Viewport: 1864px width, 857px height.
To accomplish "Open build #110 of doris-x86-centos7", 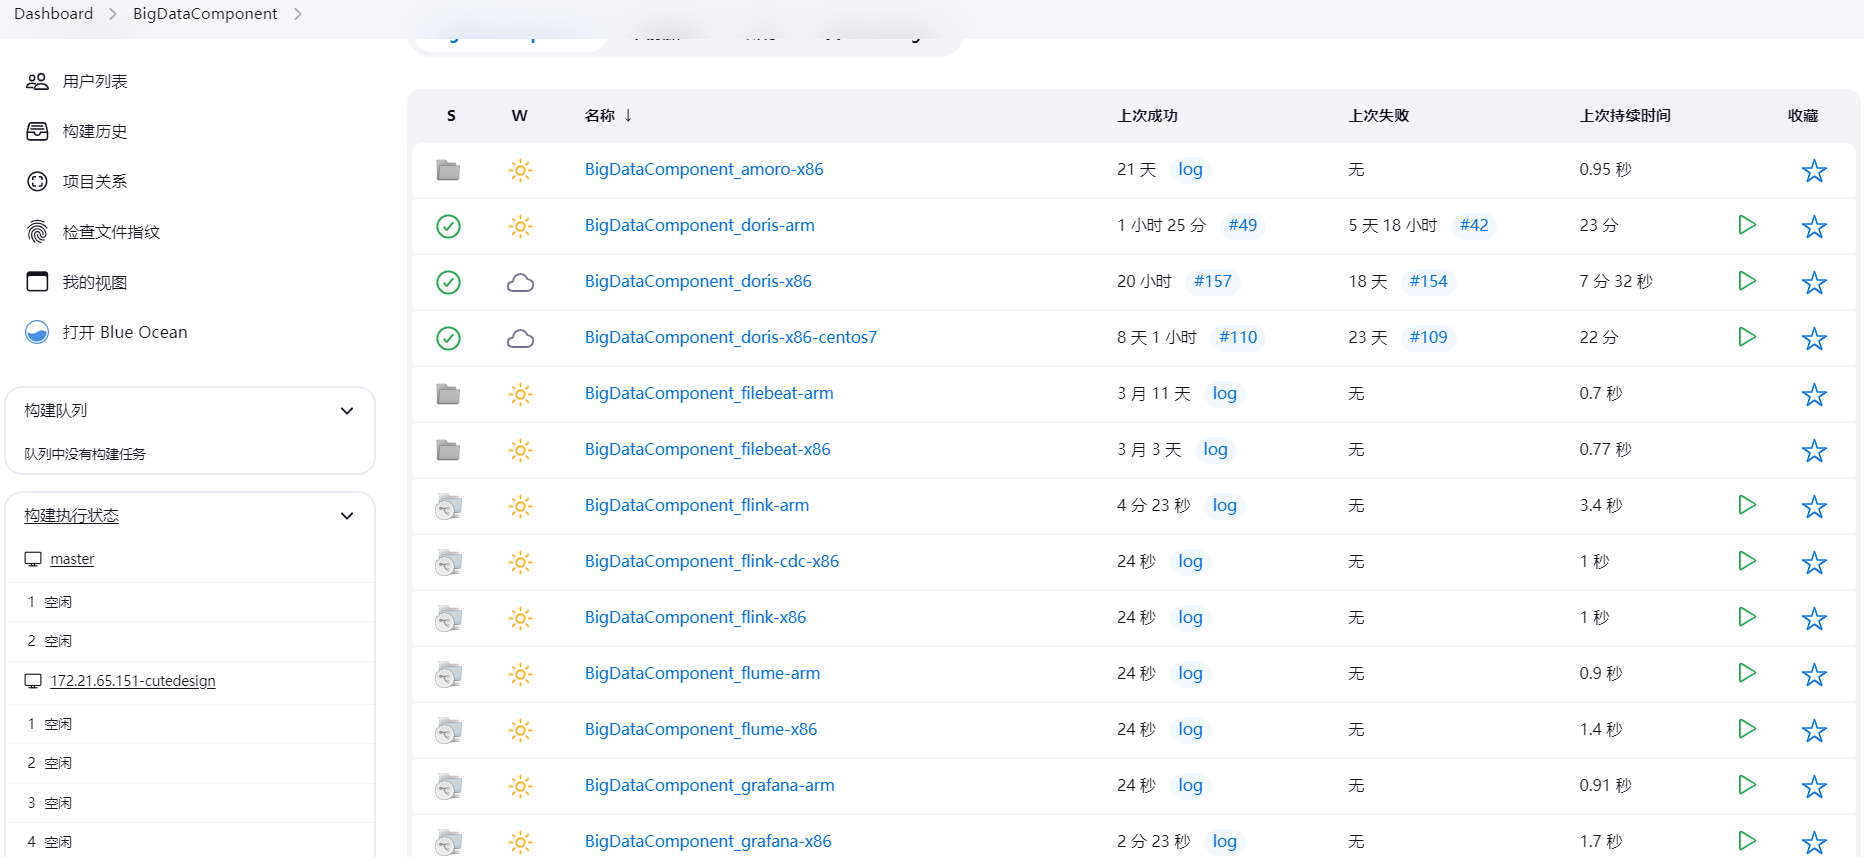I will pyautogui.click(x=1238, y=338).
